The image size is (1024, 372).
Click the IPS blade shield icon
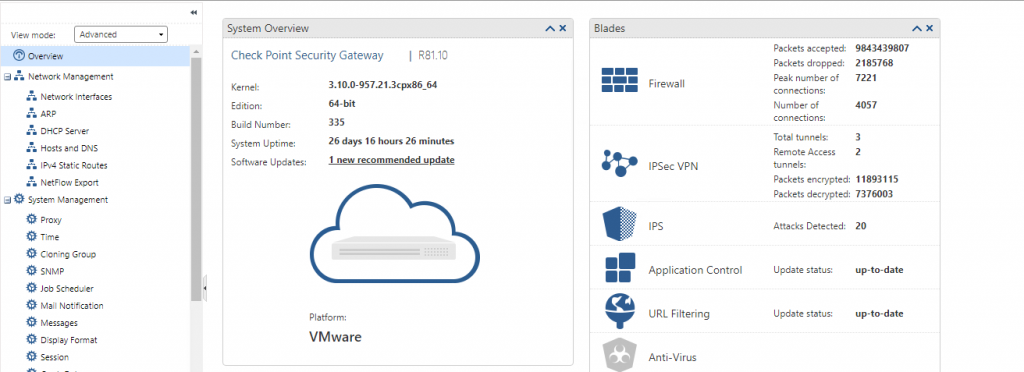pyautogui.click(x=619, y=224)
